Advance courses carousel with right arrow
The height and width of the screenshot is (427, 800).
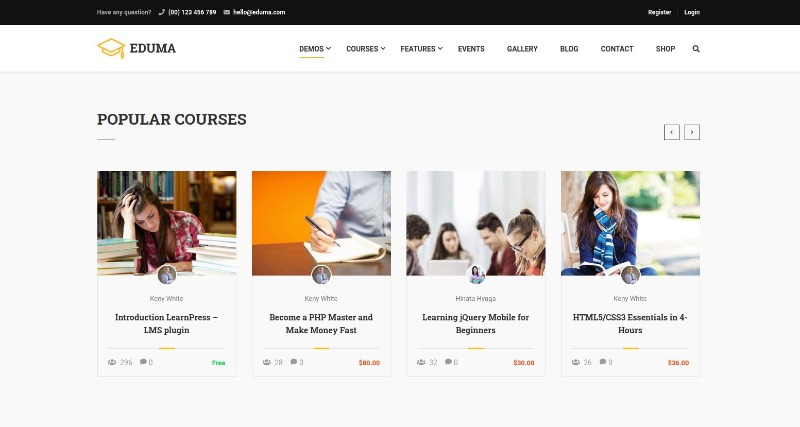(x=692, y=132)
